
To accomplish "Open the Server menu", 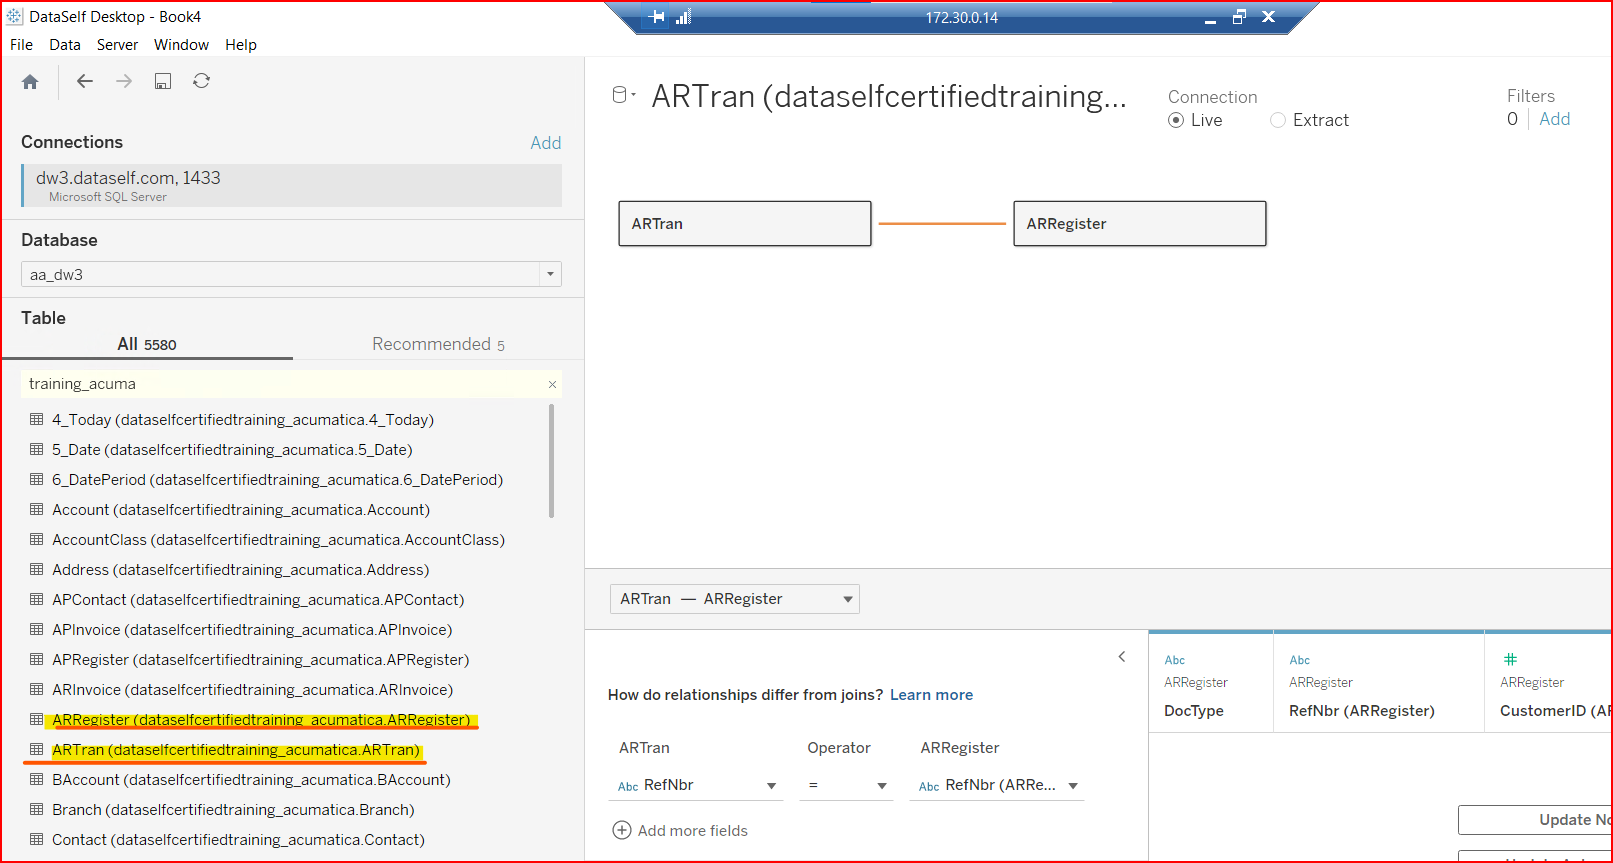I will click(x=117, y=45).
